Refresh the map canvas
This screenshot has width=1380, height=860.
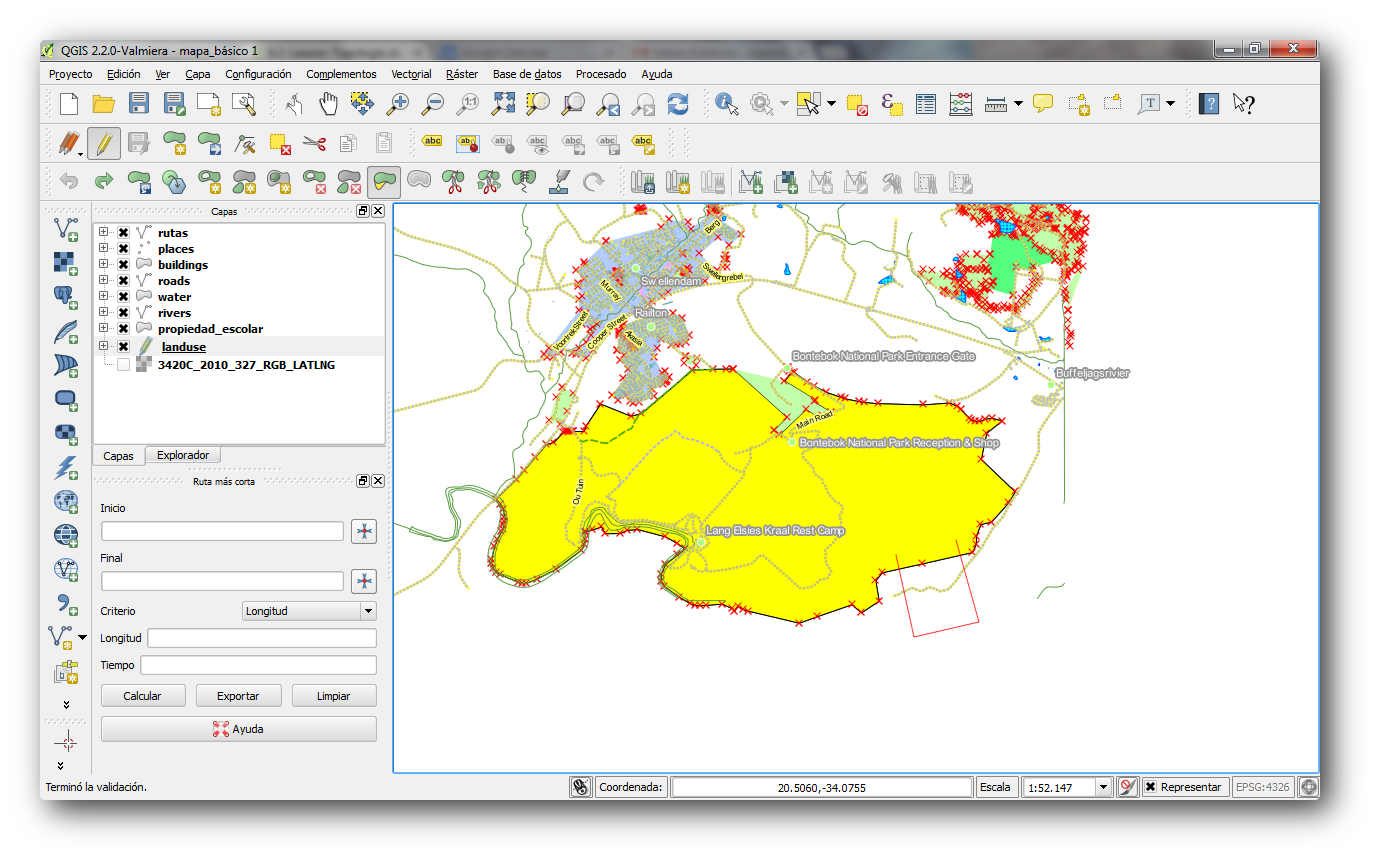tap(678, 103)
